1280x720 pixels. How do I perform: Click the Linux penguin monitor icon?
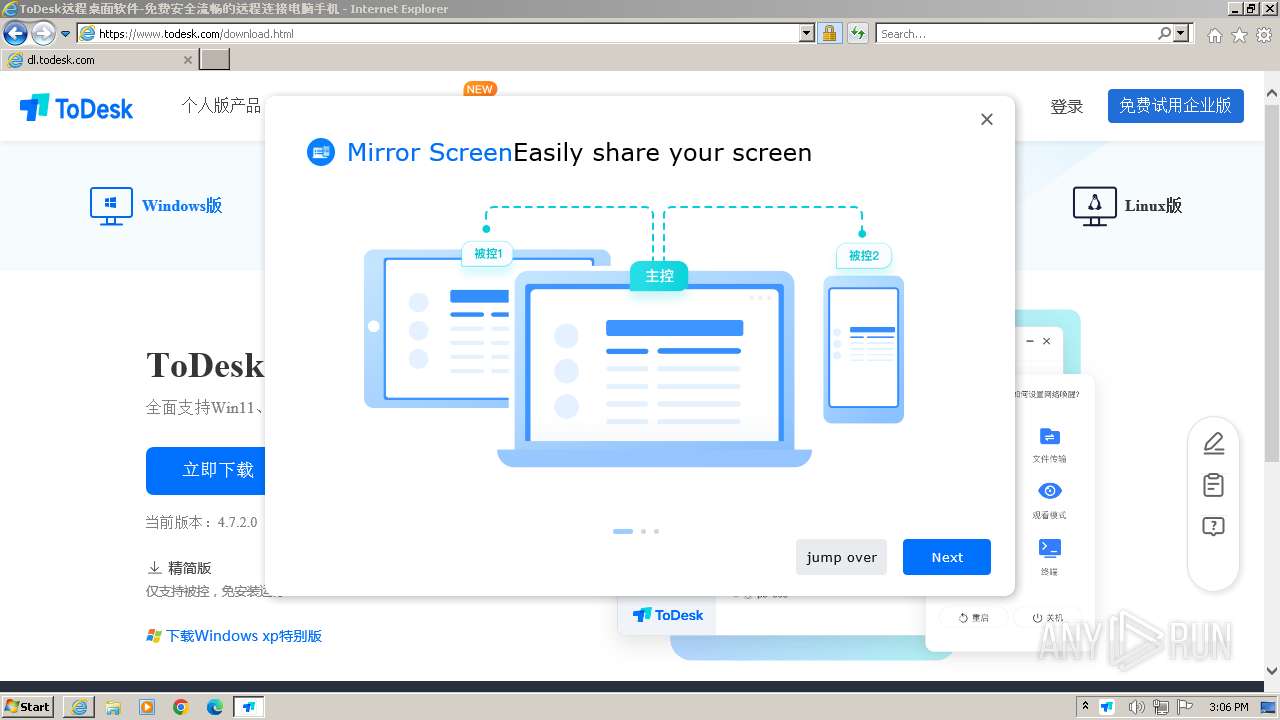point(1094,206)
